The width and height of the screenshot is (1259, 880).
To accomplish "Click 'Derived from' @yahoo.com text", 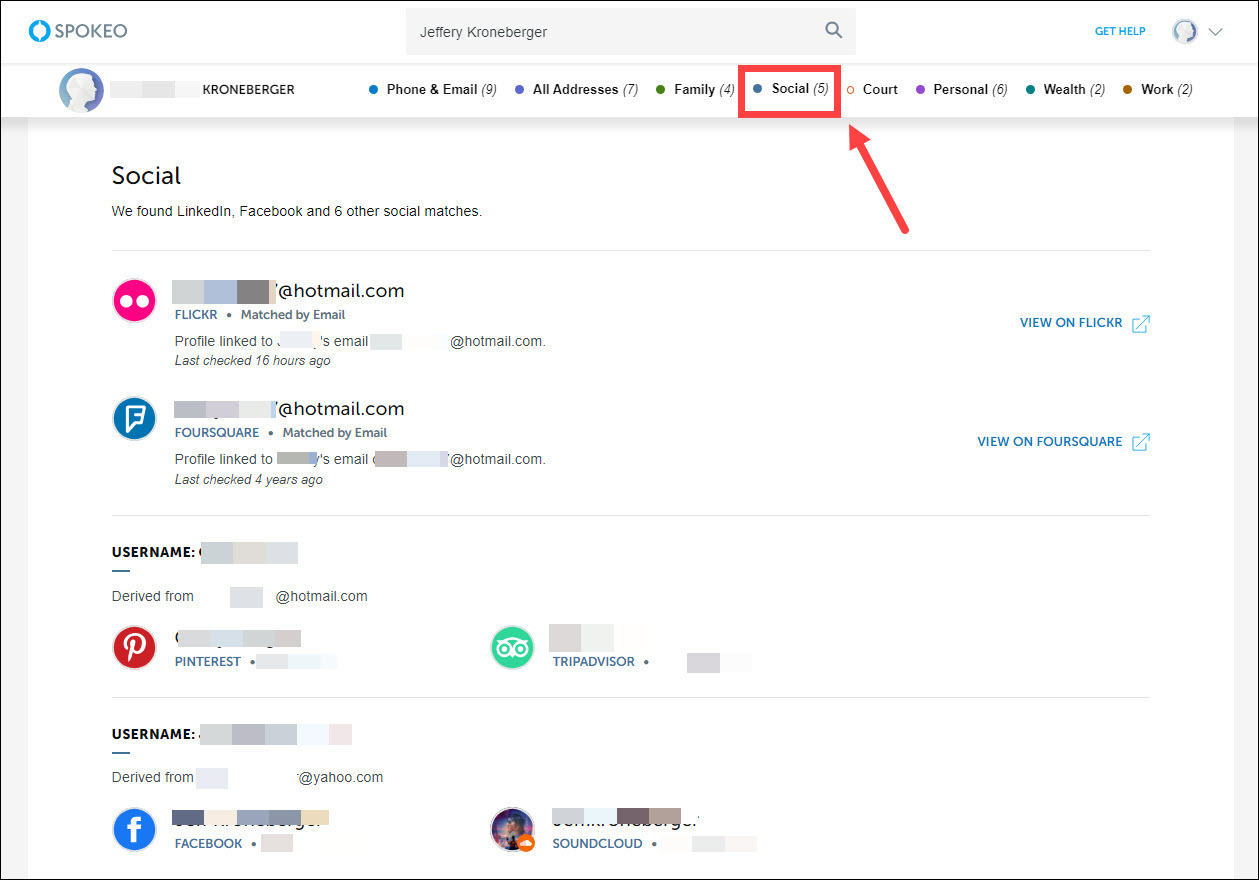I will tap(247, 777).
